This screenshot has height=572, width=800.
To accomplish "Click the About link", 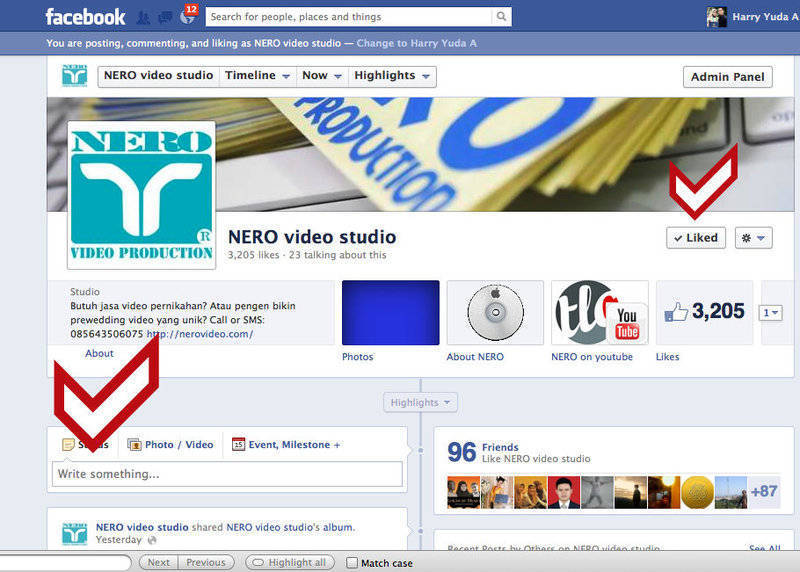I will tap(99, 354).
